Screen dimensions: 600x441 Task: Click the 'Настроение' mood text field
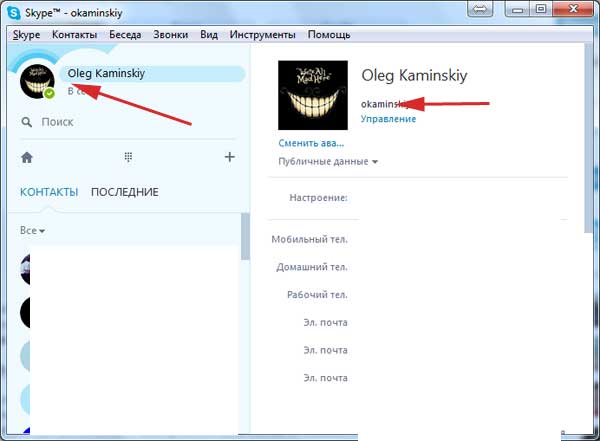[460, 198]
